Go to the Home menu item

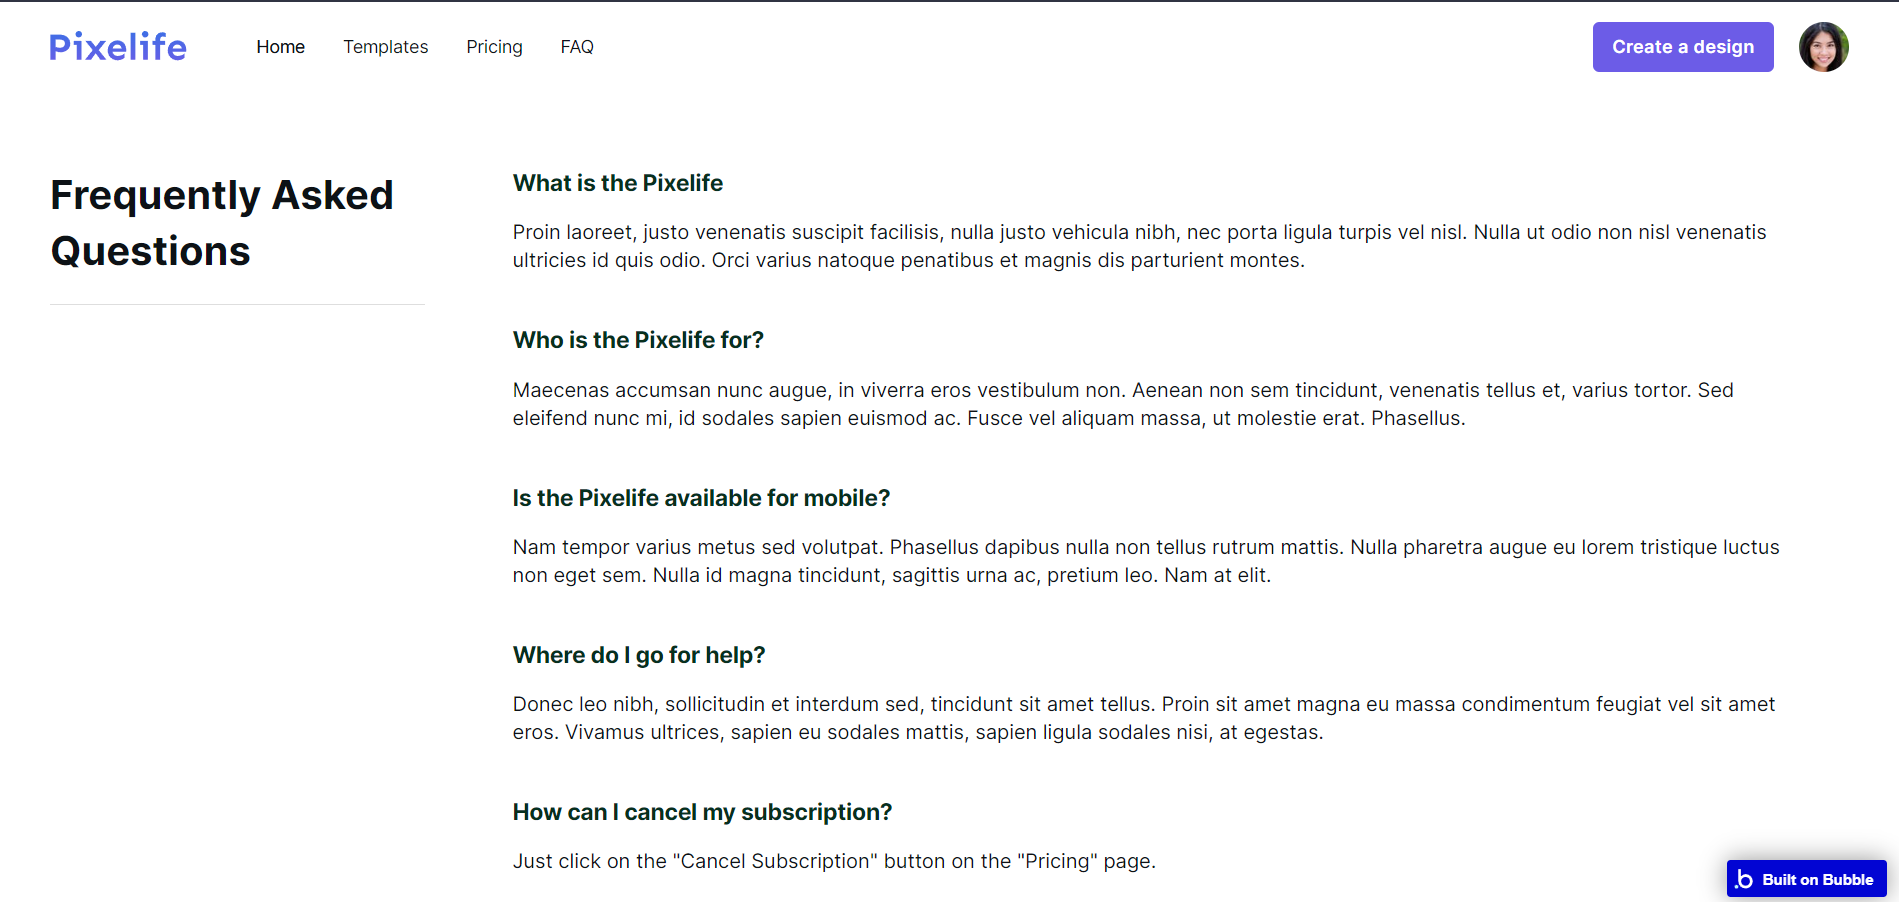[280, 47]
